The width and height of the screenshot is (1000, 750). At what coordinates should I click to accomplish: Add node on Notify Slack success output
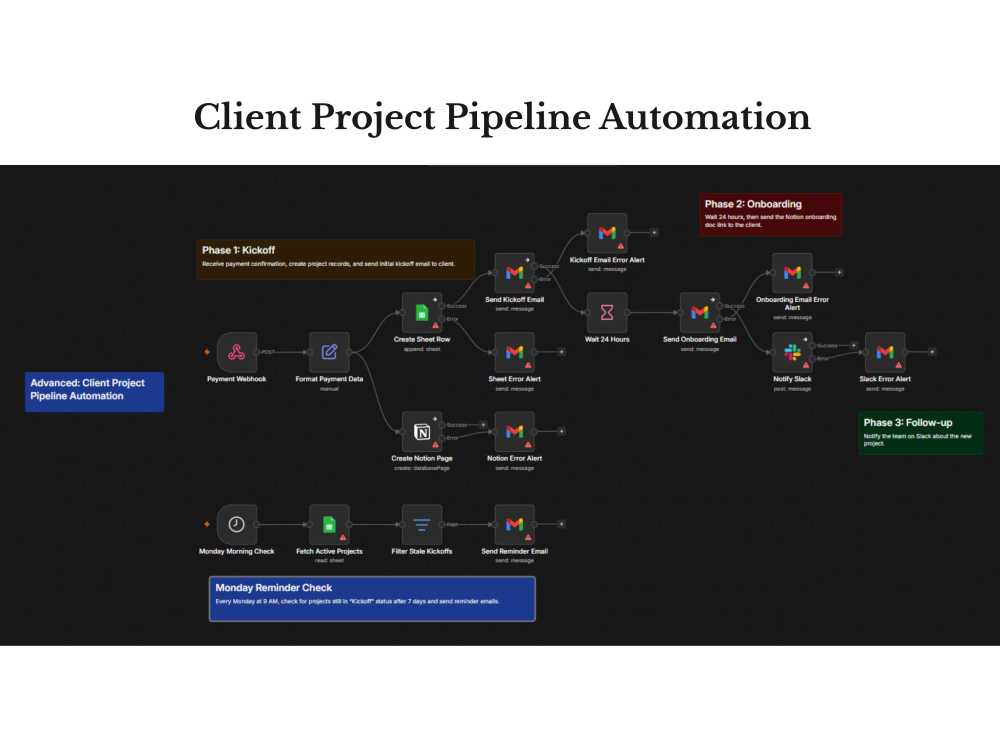[853, 345]
